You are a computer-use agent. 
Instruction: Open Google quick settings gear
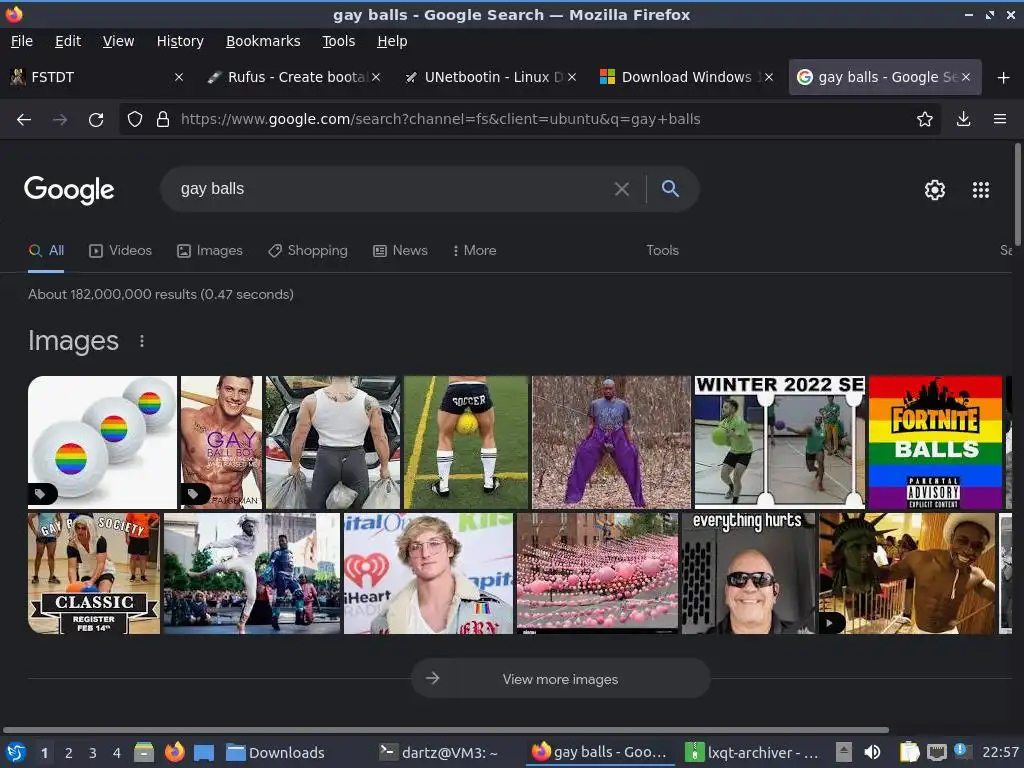935,190
